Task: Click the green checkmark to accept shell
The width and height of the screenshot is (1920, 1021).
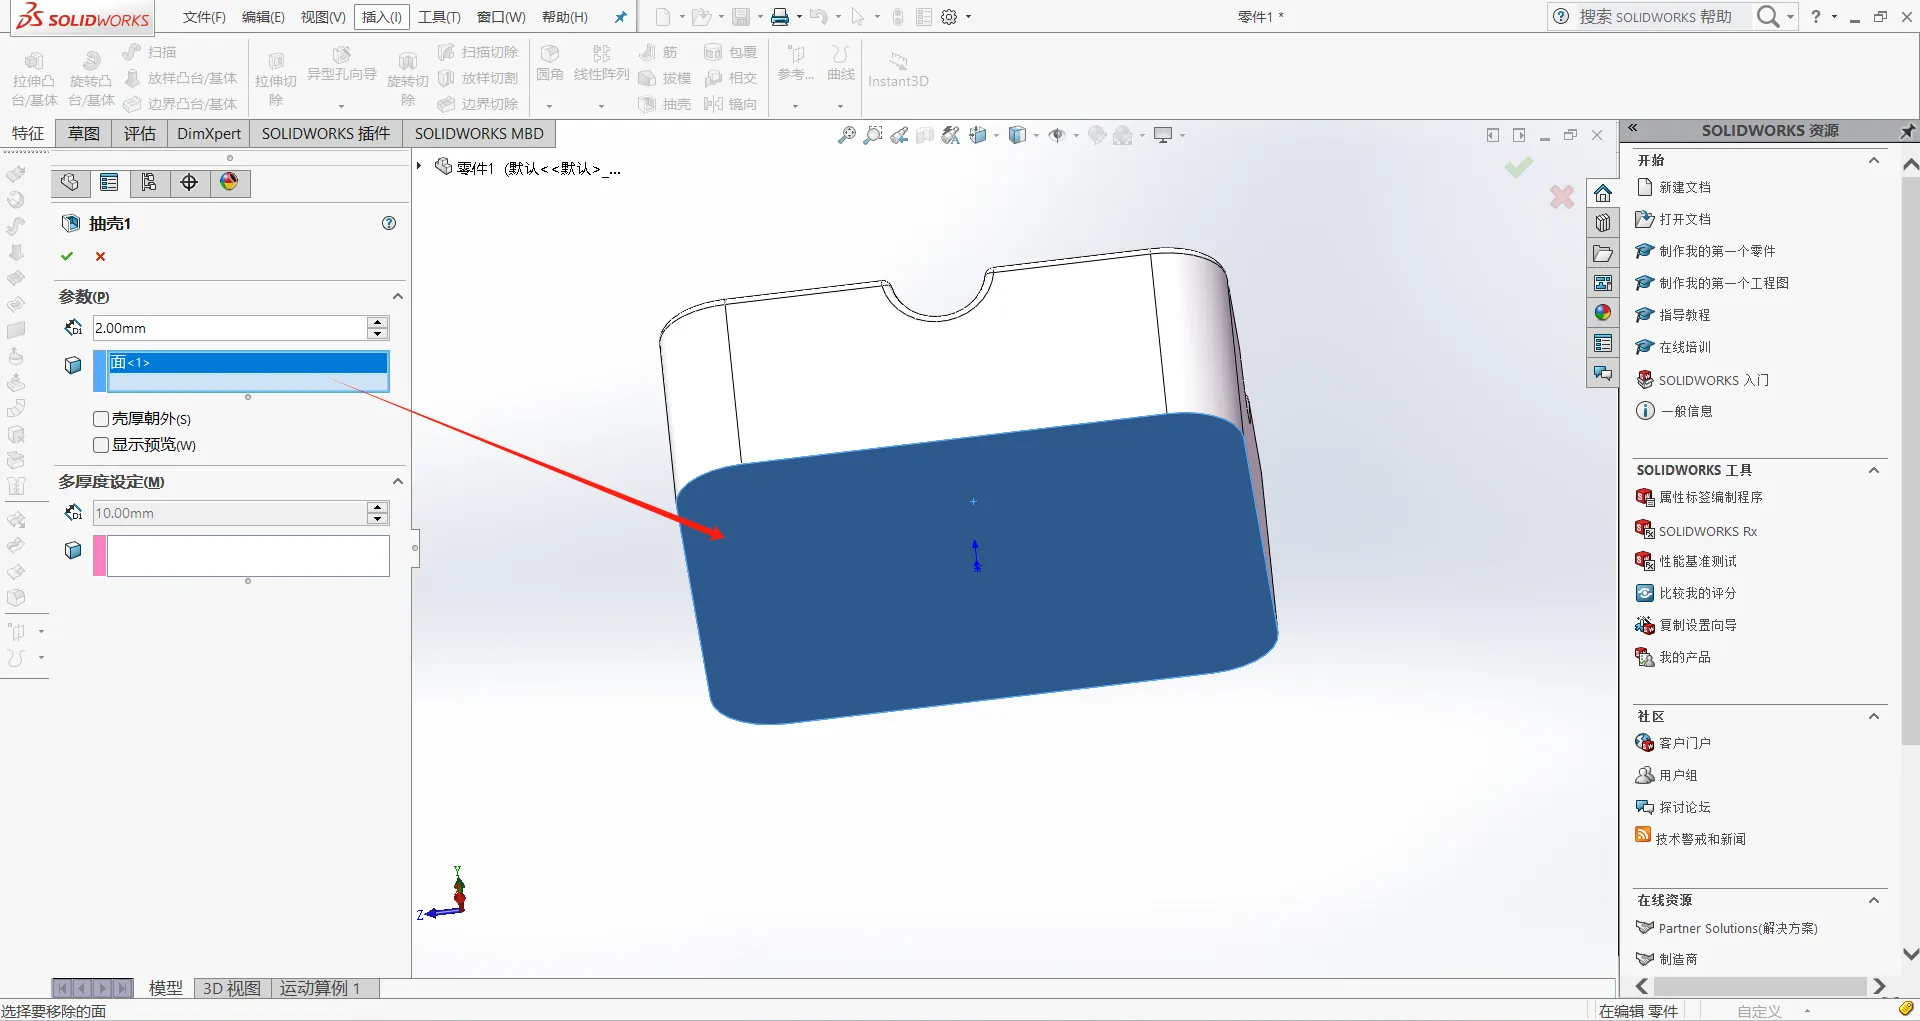Action: click(67, 256)
